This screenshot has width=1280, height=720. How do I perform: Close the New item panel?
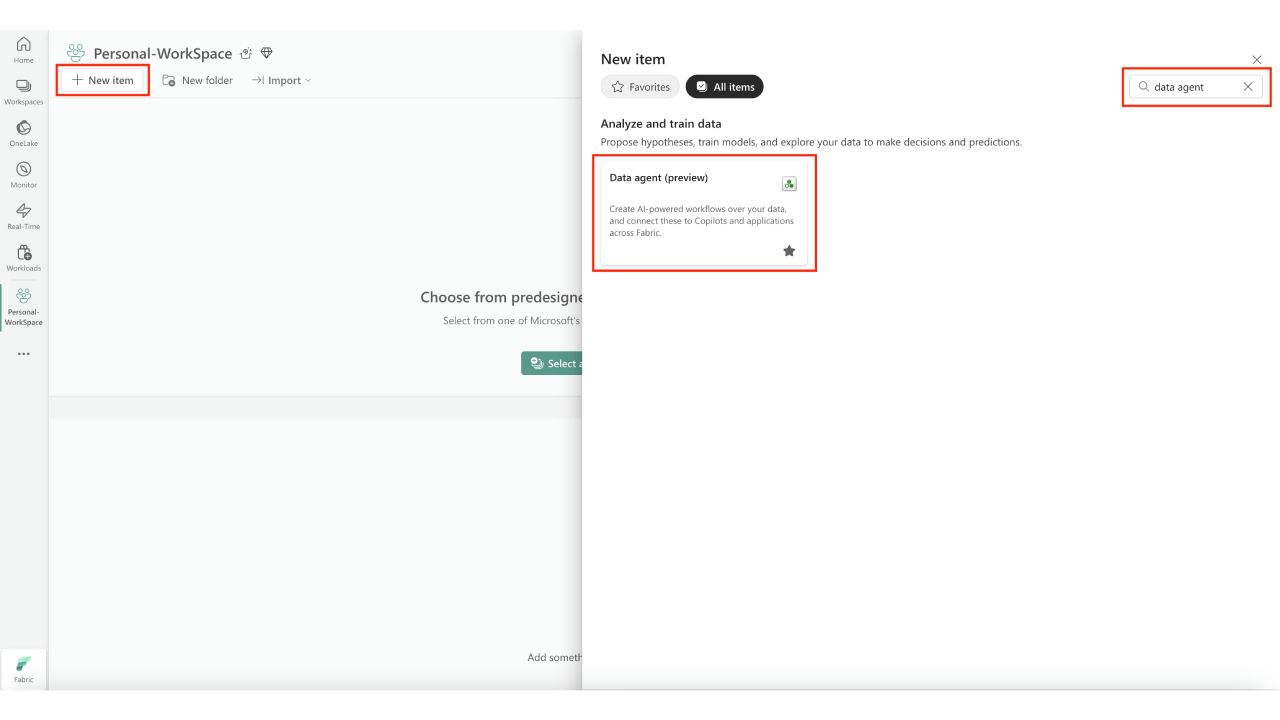coord(1257,60)
